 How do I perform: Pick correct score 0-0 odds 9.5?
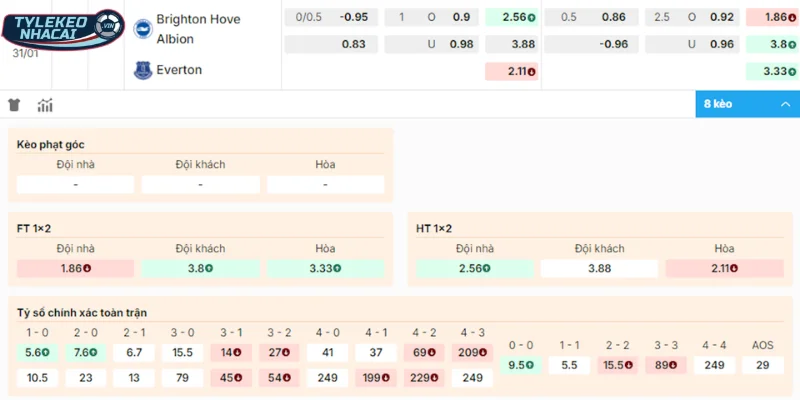(x=521, y=365)
